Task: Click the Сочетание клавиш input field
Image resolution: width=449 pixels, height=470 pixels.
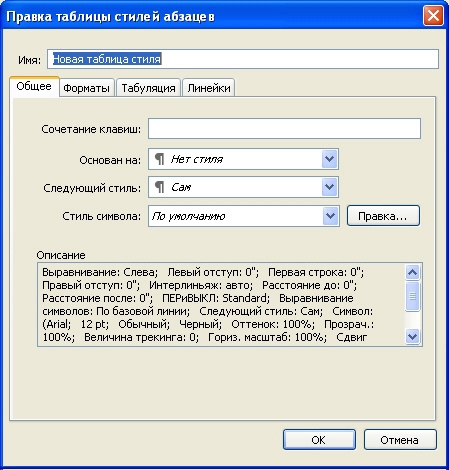Action: 284,128
